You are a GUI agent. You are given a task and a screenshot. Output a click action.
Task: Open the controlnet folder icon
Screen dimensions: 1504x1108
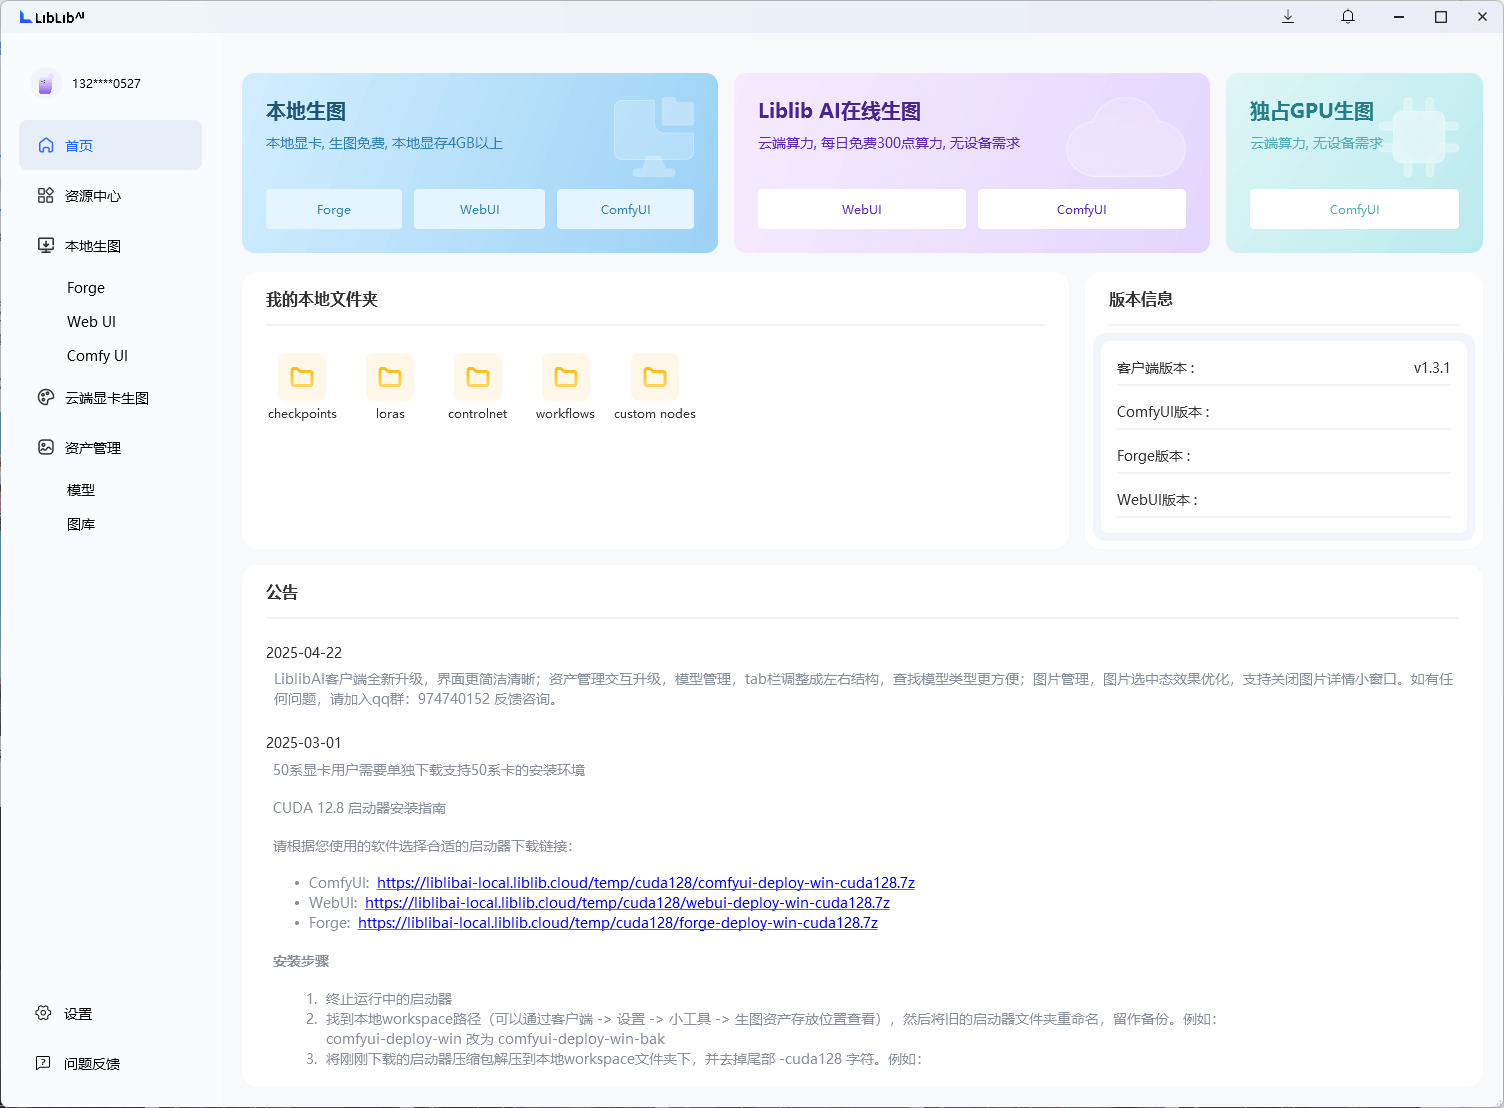click(x=478, y=377)
